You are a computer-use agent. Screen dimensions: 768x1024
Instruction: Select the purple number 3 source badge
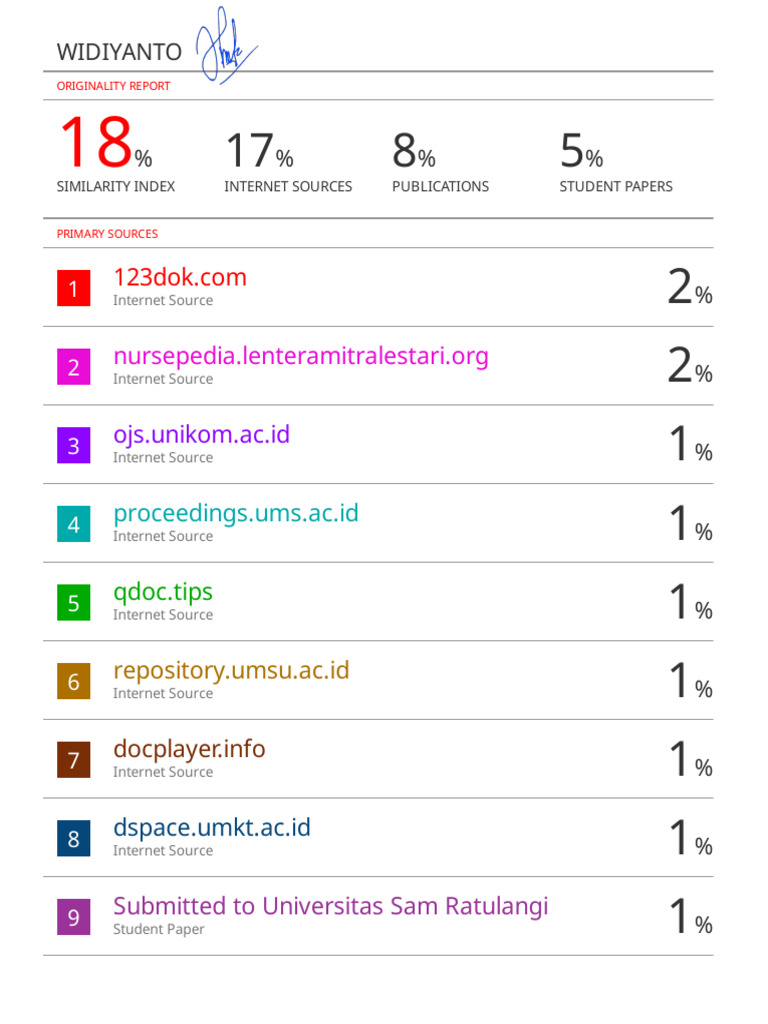click(x=73, y=447)
